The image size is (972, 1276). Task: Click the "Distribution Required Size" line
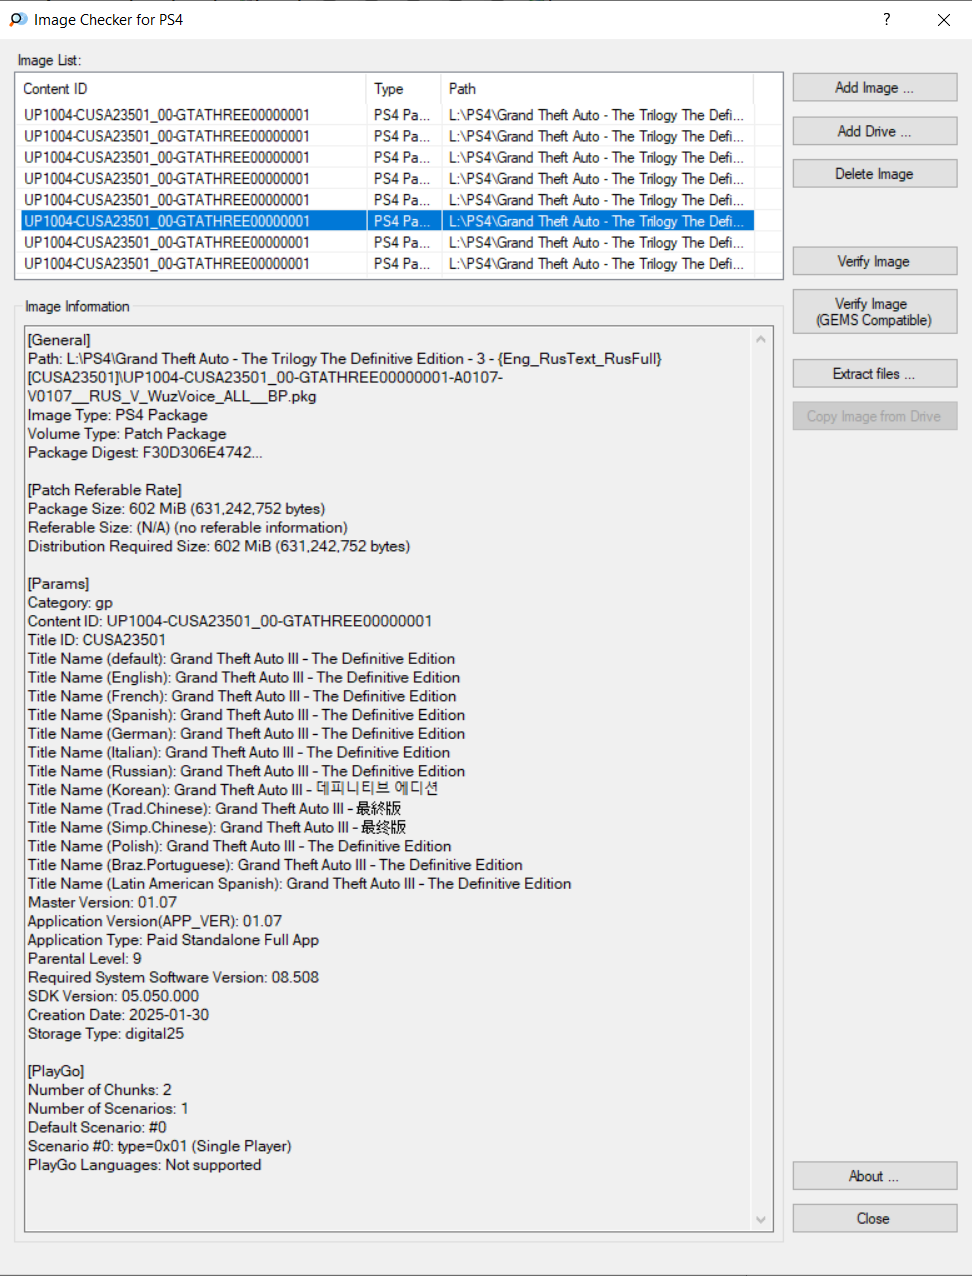click(219, 546)
